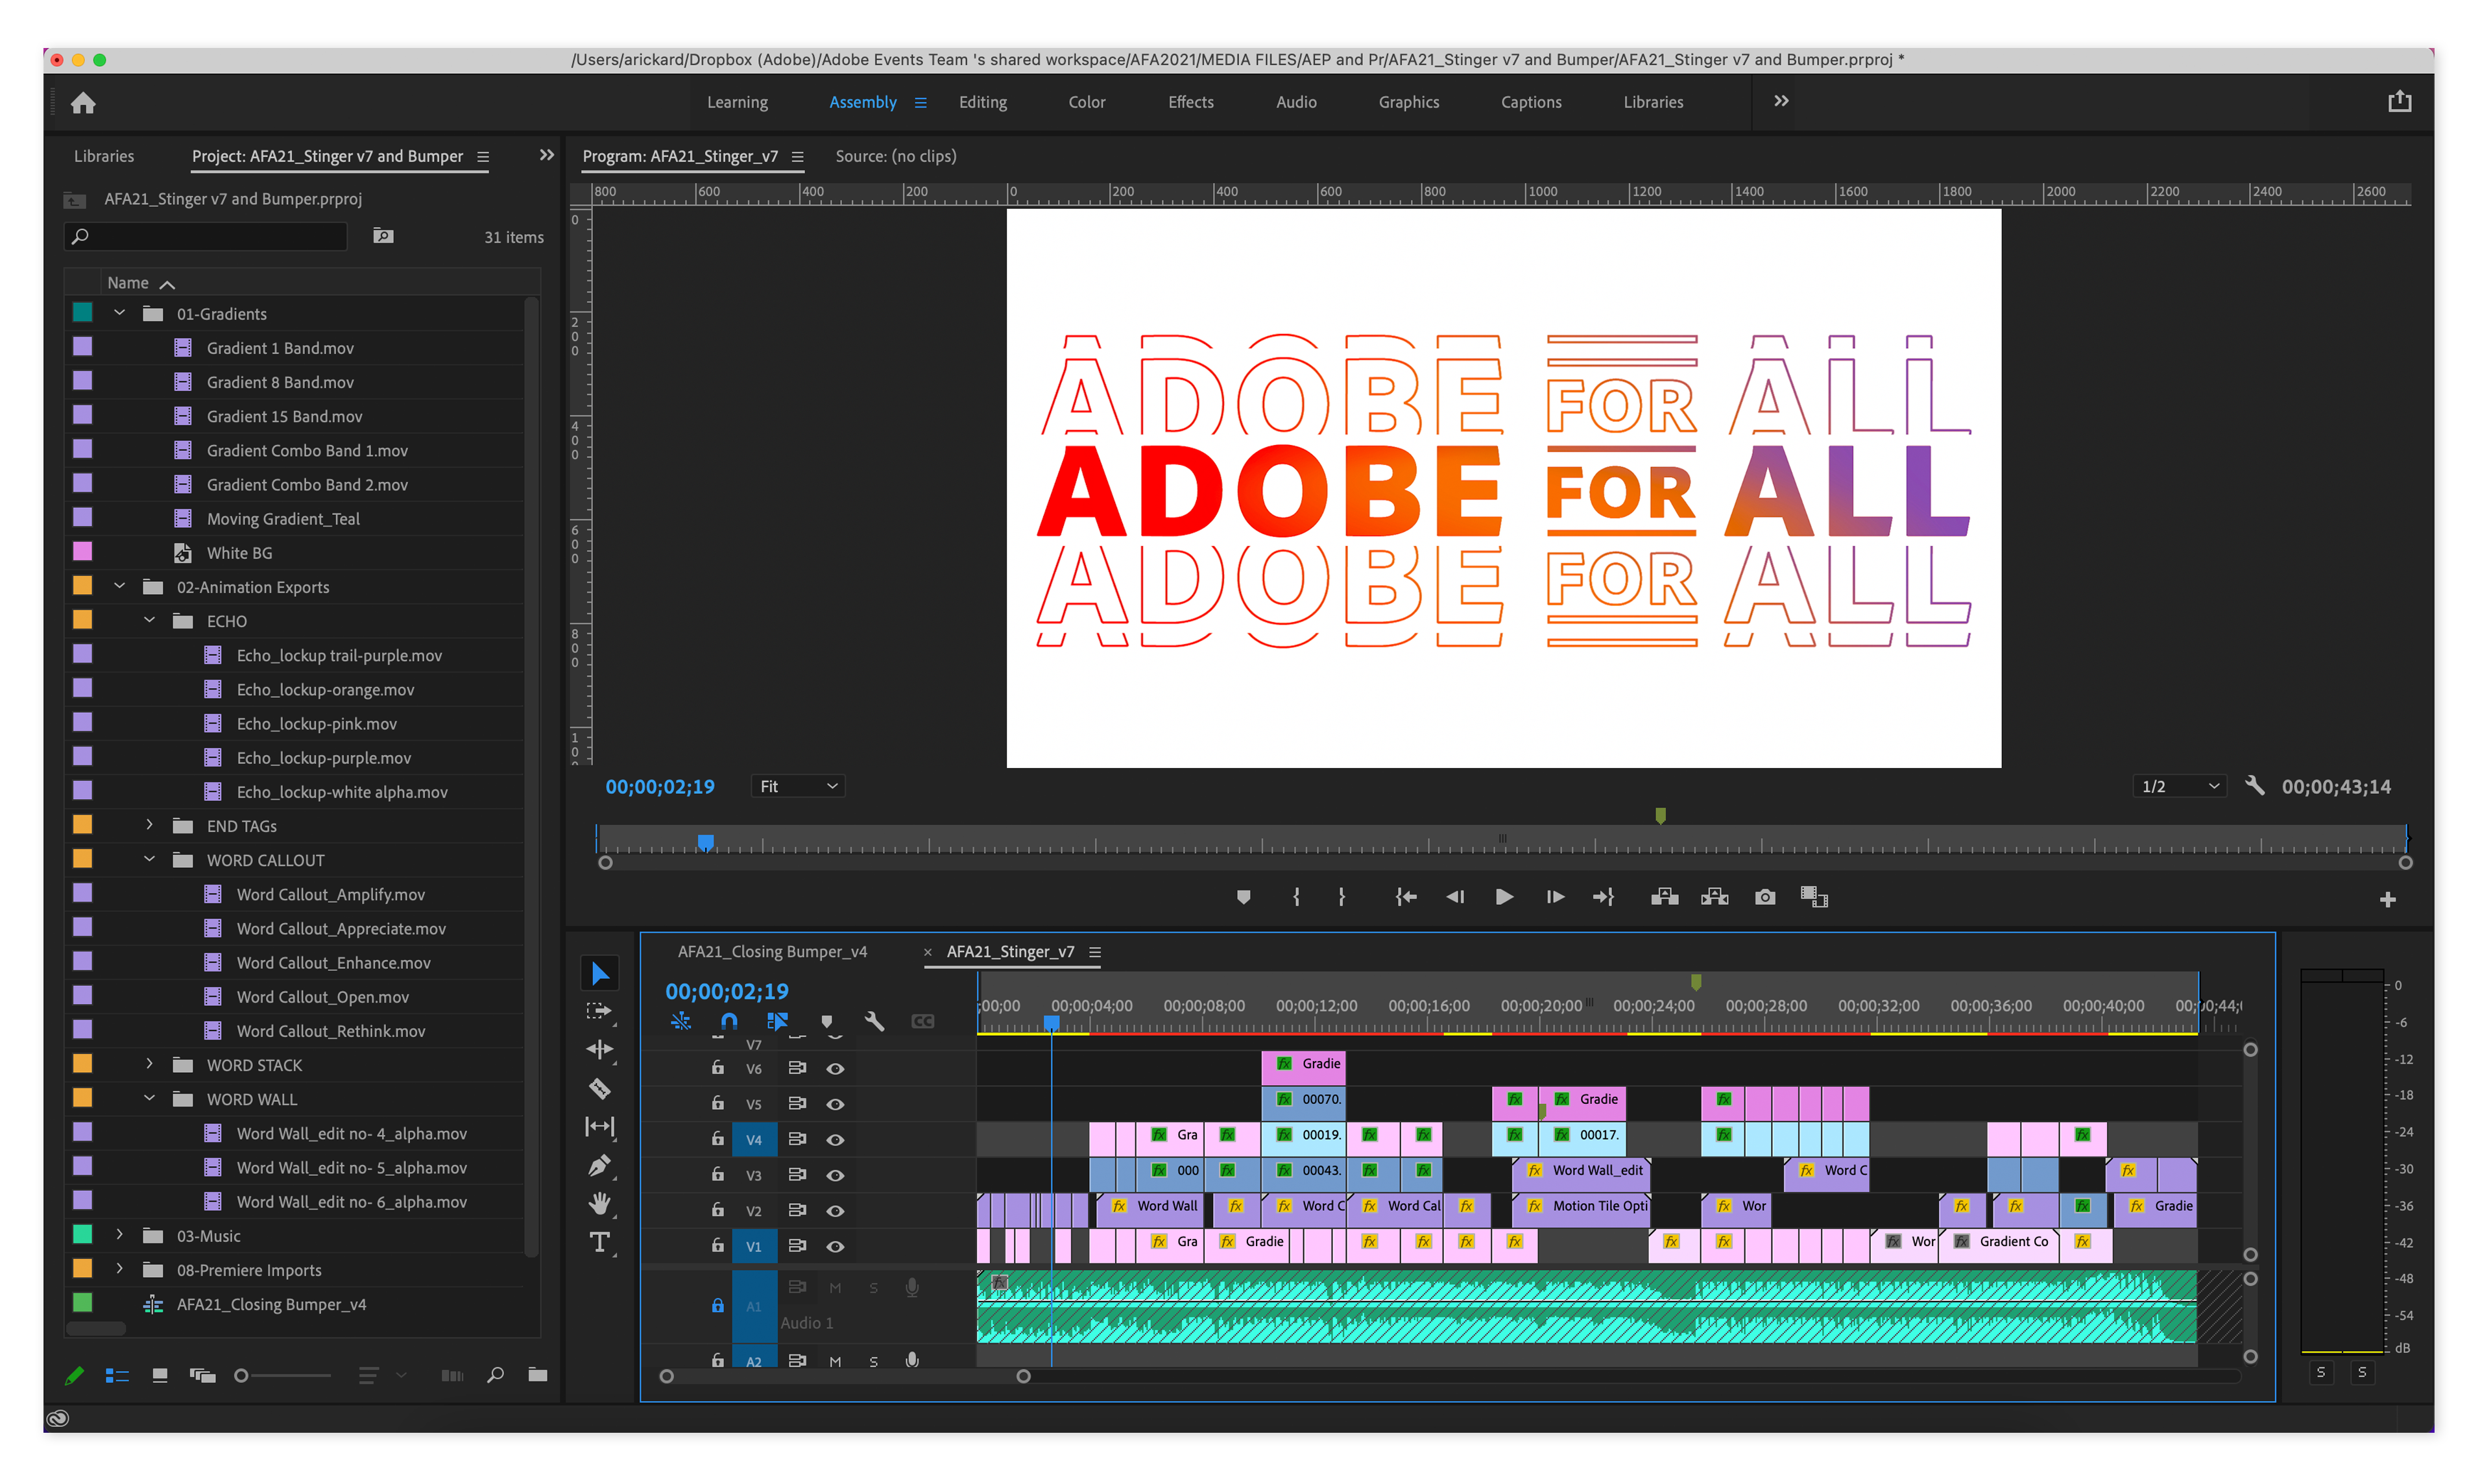2491x1484 pixels.
Task: Switch to the Effects workspace
Action: (1191, 102)
